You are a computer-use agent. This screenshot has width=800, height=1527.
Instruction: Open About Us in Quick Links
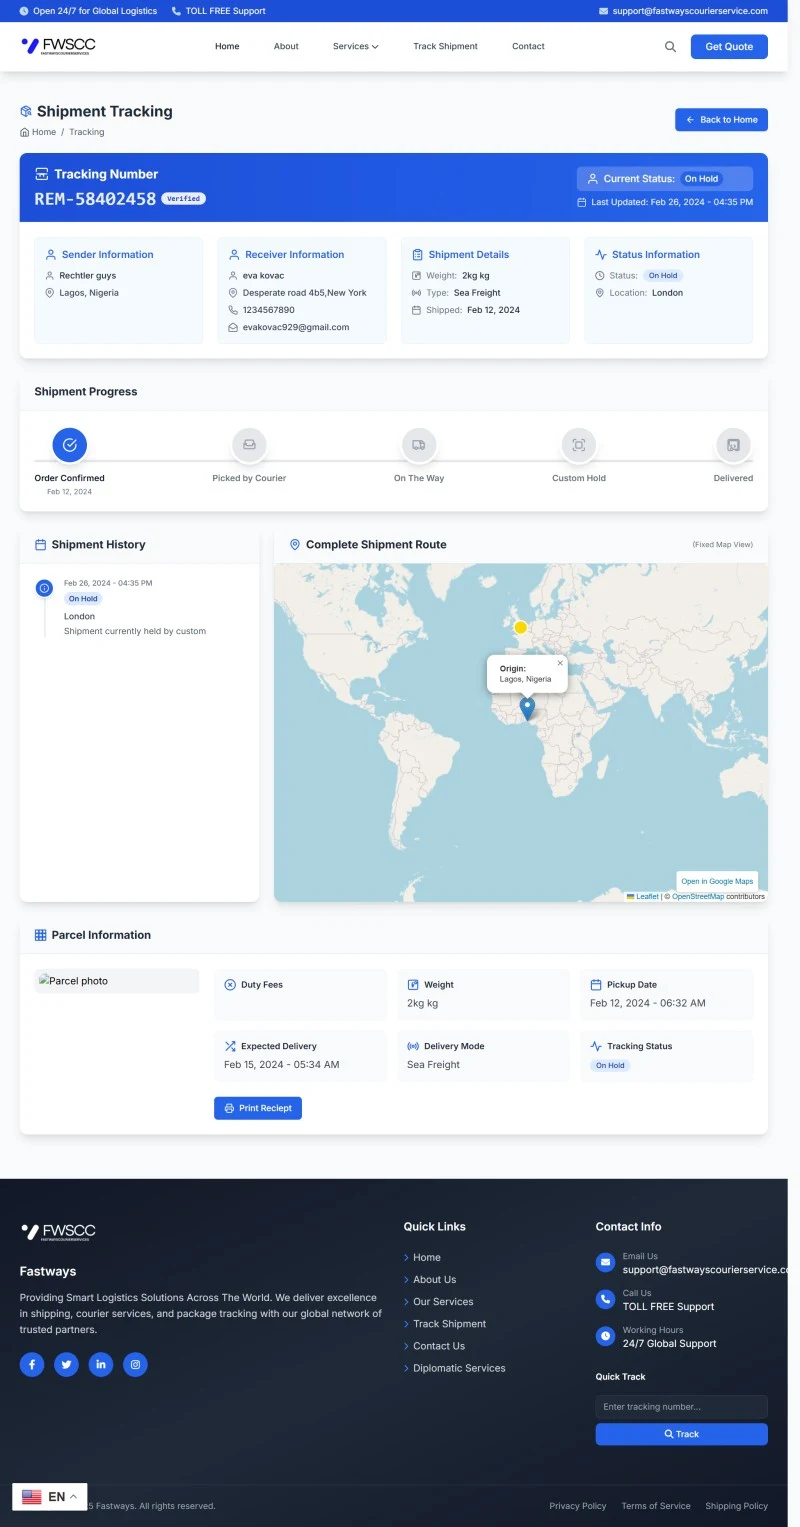(434, 1279)
